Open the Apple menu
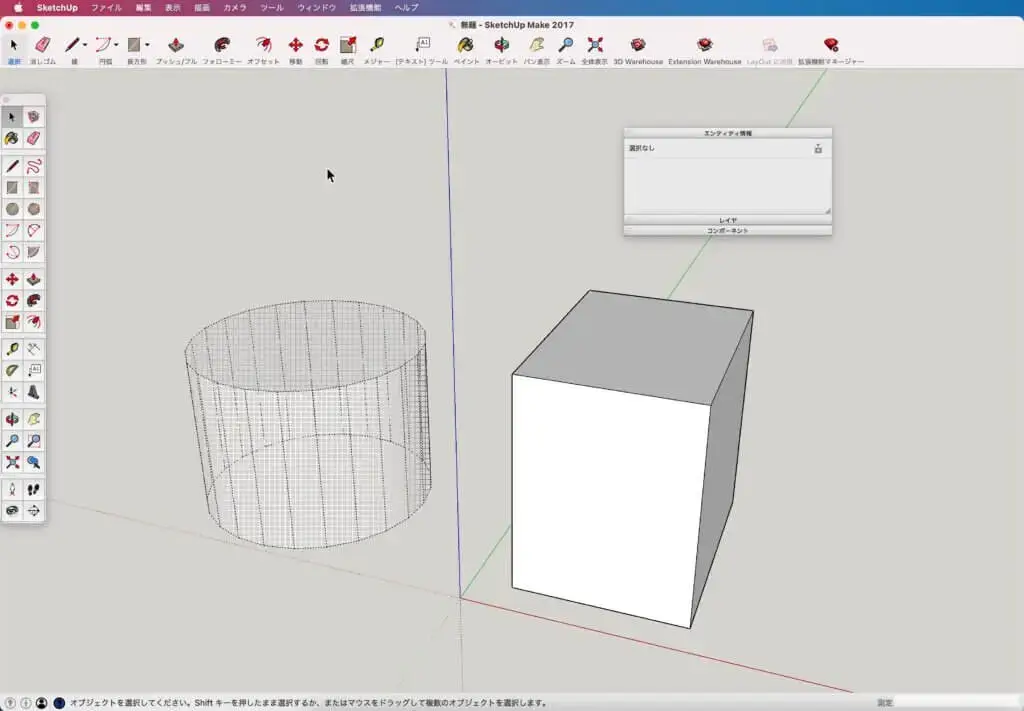Screen dimensions: 1024x711 pyautogui.click(x=18, y=8)
